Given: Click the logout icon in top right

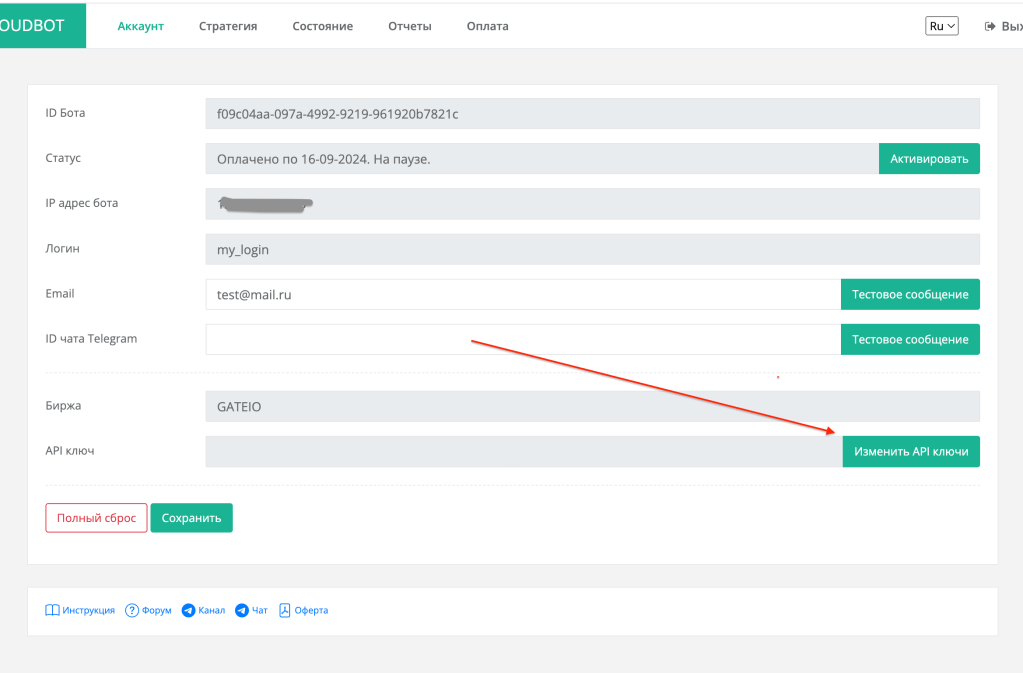Looking at the screenshot, I should point(990,26).
